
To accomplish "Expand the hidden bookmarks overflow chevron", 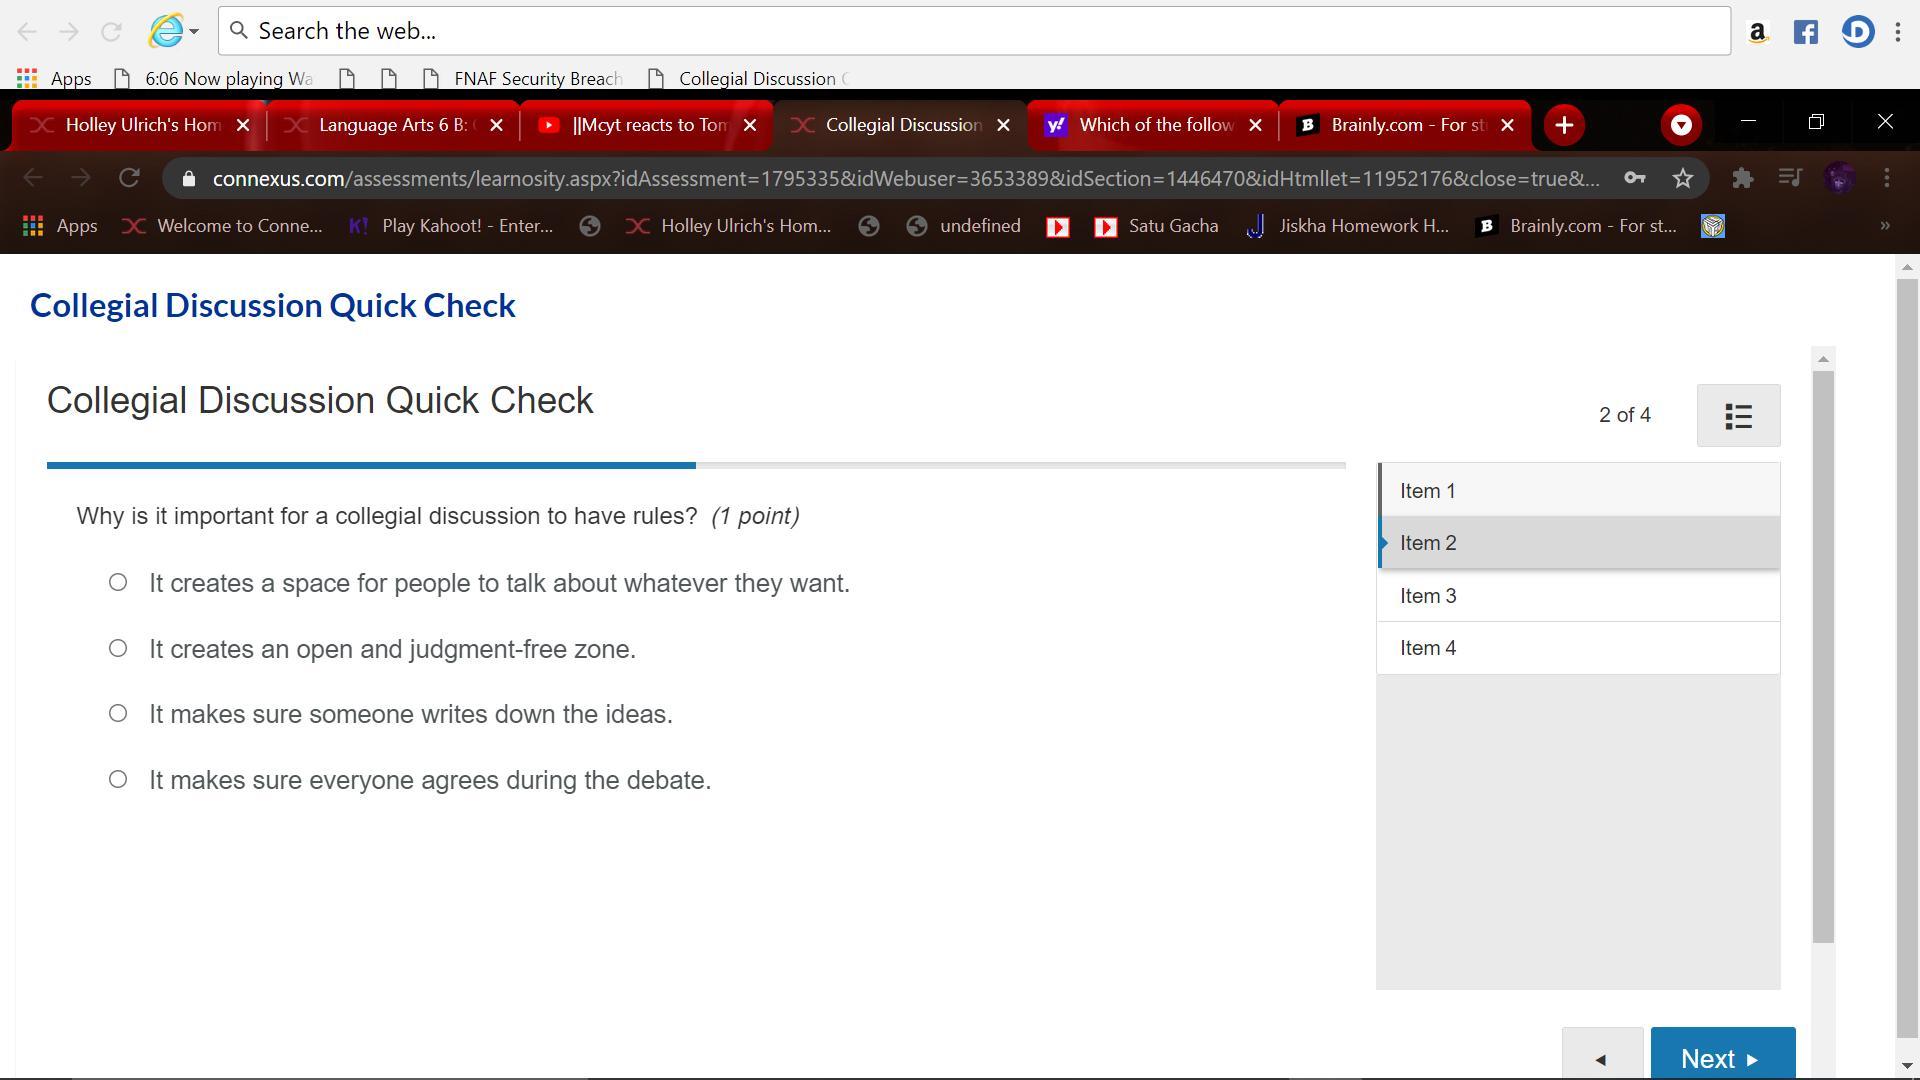I will (x=1884, y=226).
